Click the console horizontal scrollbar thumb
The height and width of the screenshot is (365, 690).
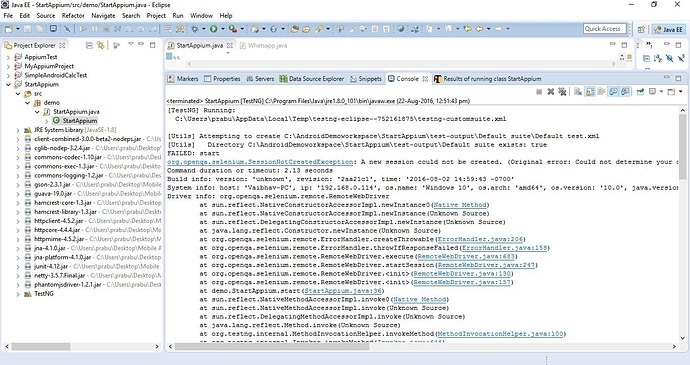pyautogui.click(x=272, y=347)
